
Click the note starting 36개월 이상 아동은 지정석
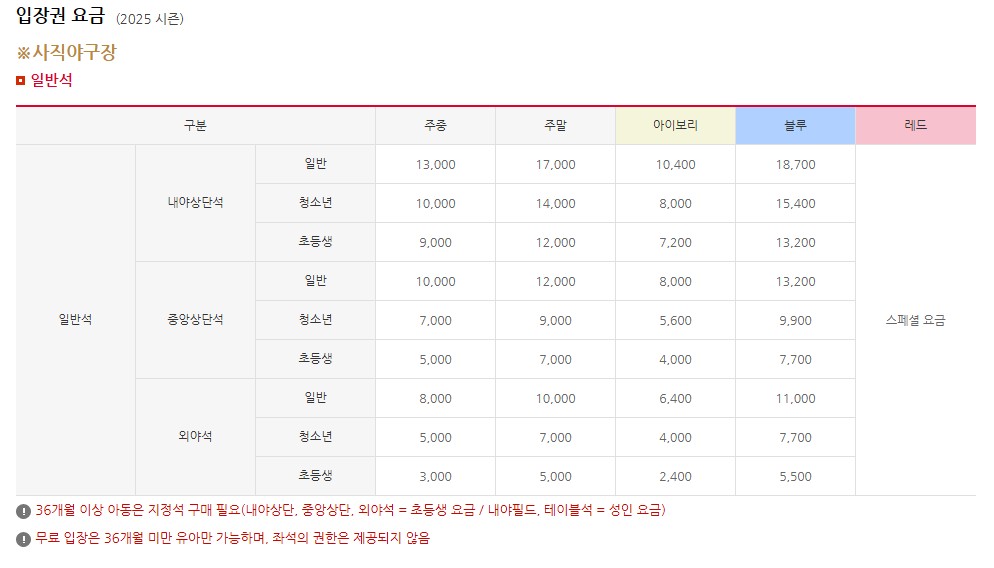pos(350,510)
